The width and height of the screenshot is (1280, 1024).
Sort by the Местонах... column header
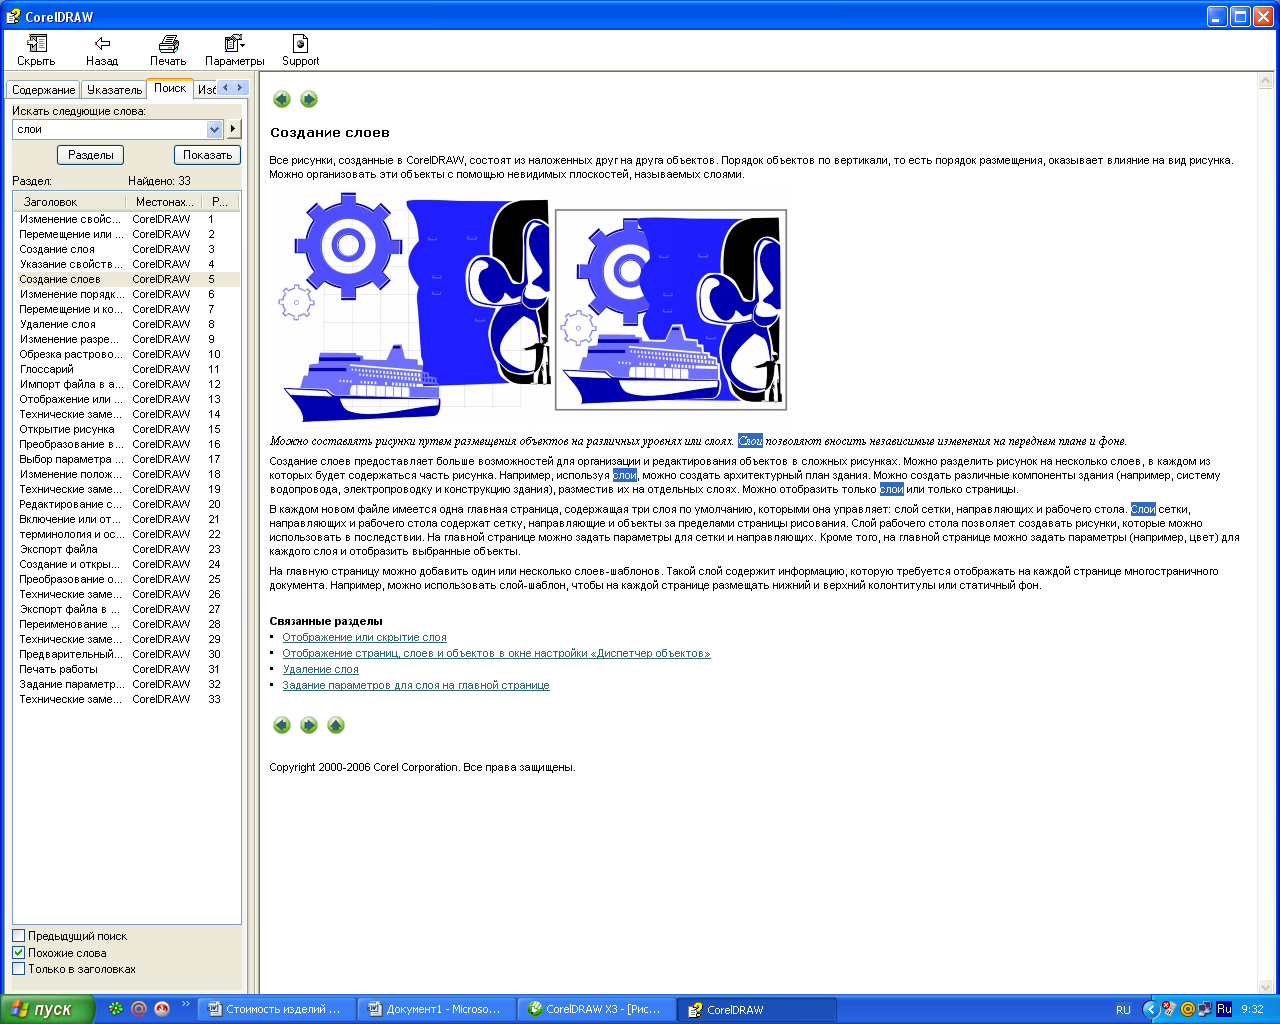point(165,202)
